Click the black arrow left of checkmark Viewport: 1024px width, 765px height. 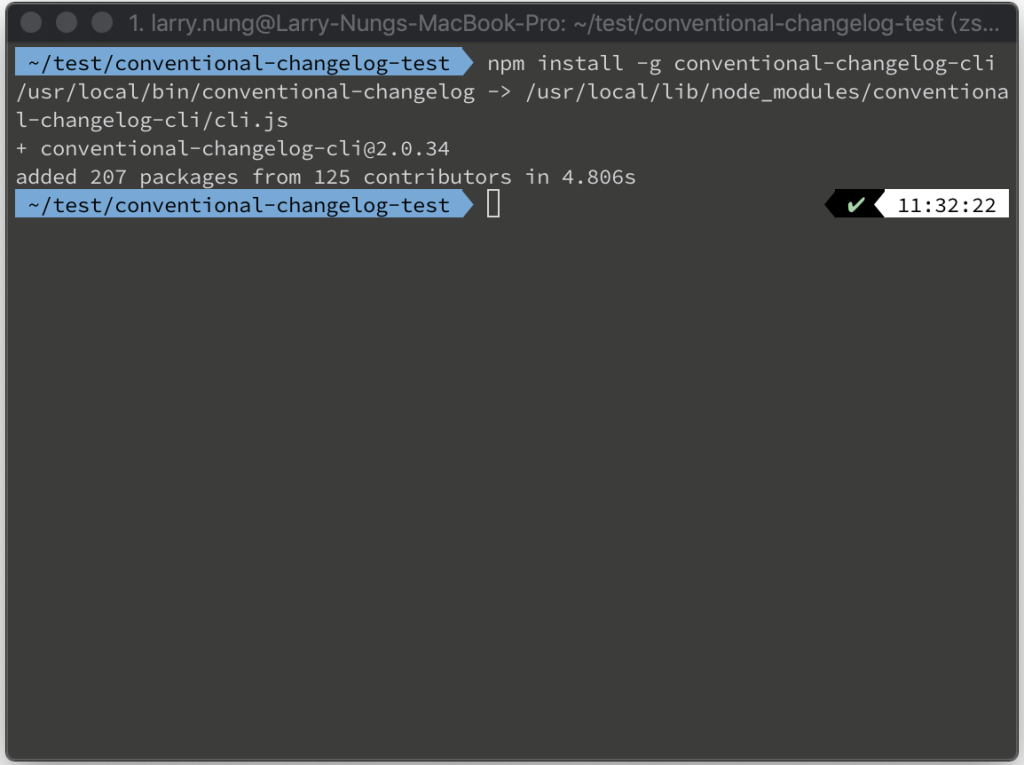click(x=831, y=204)
